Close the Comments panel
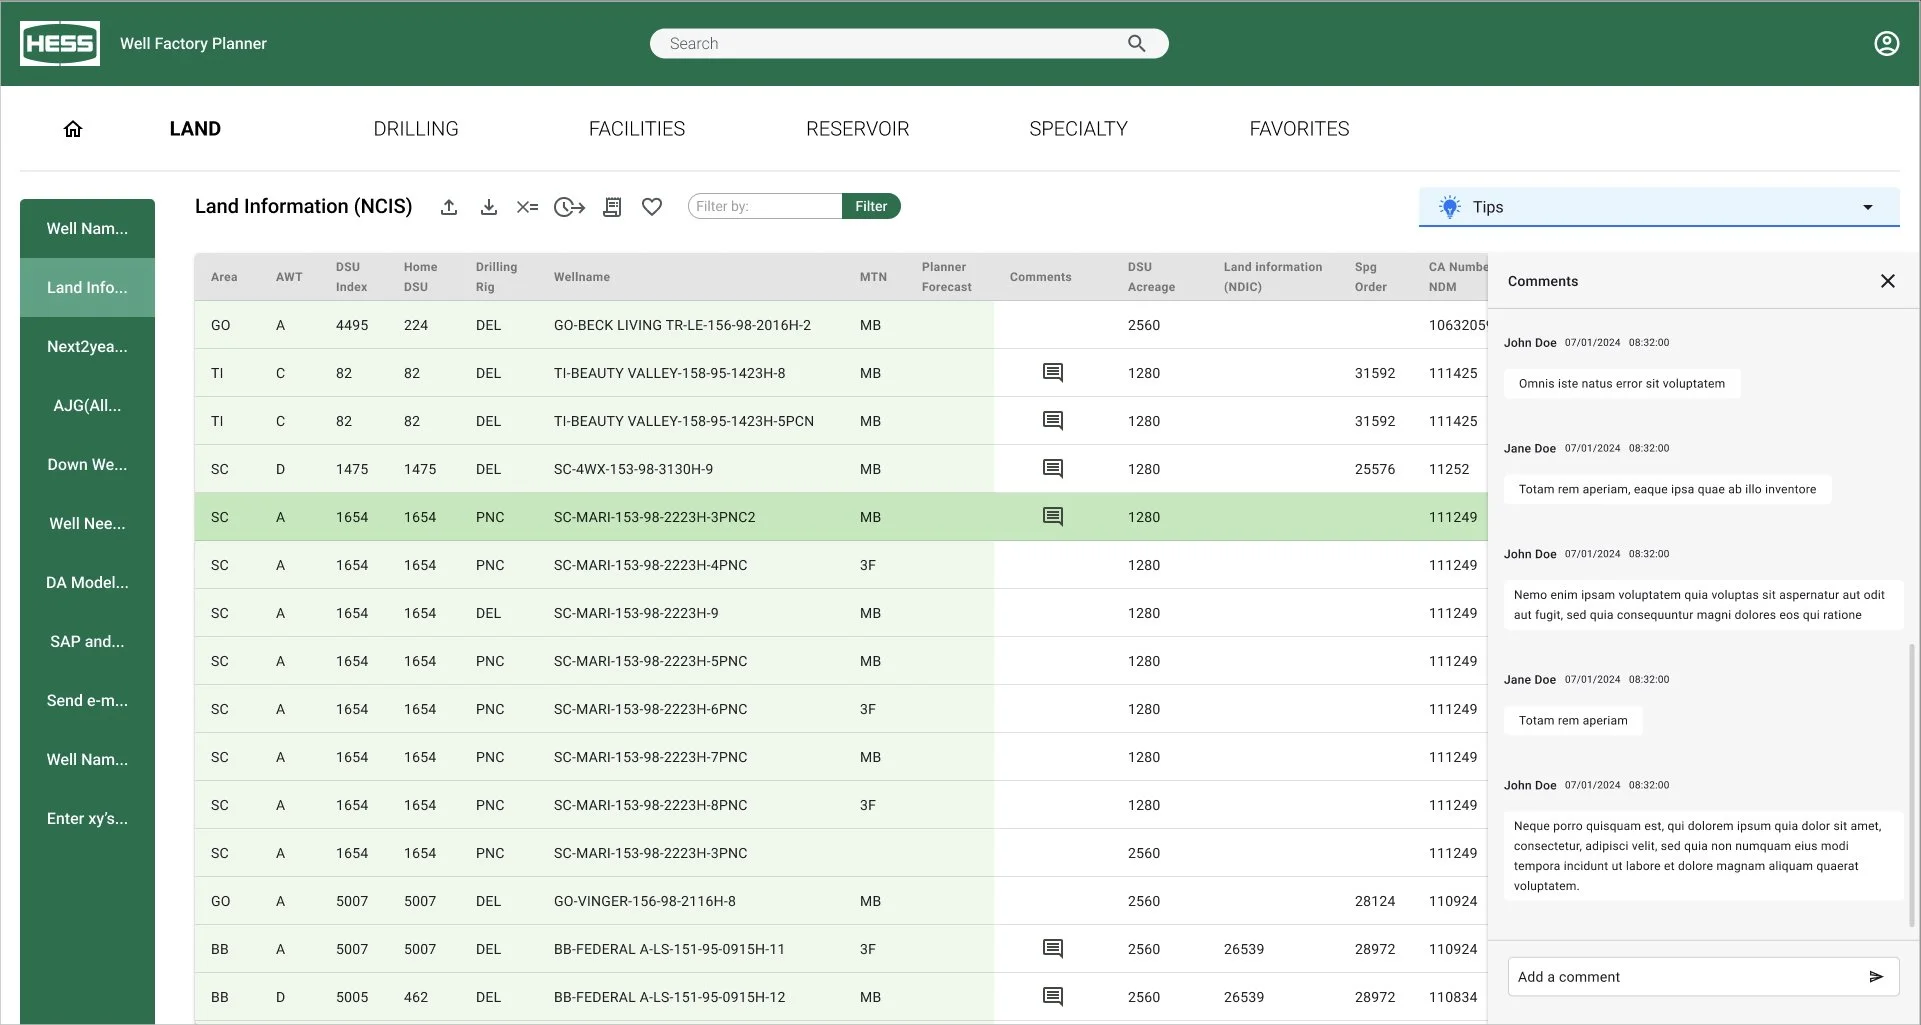The image size is (1921, 1025). click(x=1887, y=281)
